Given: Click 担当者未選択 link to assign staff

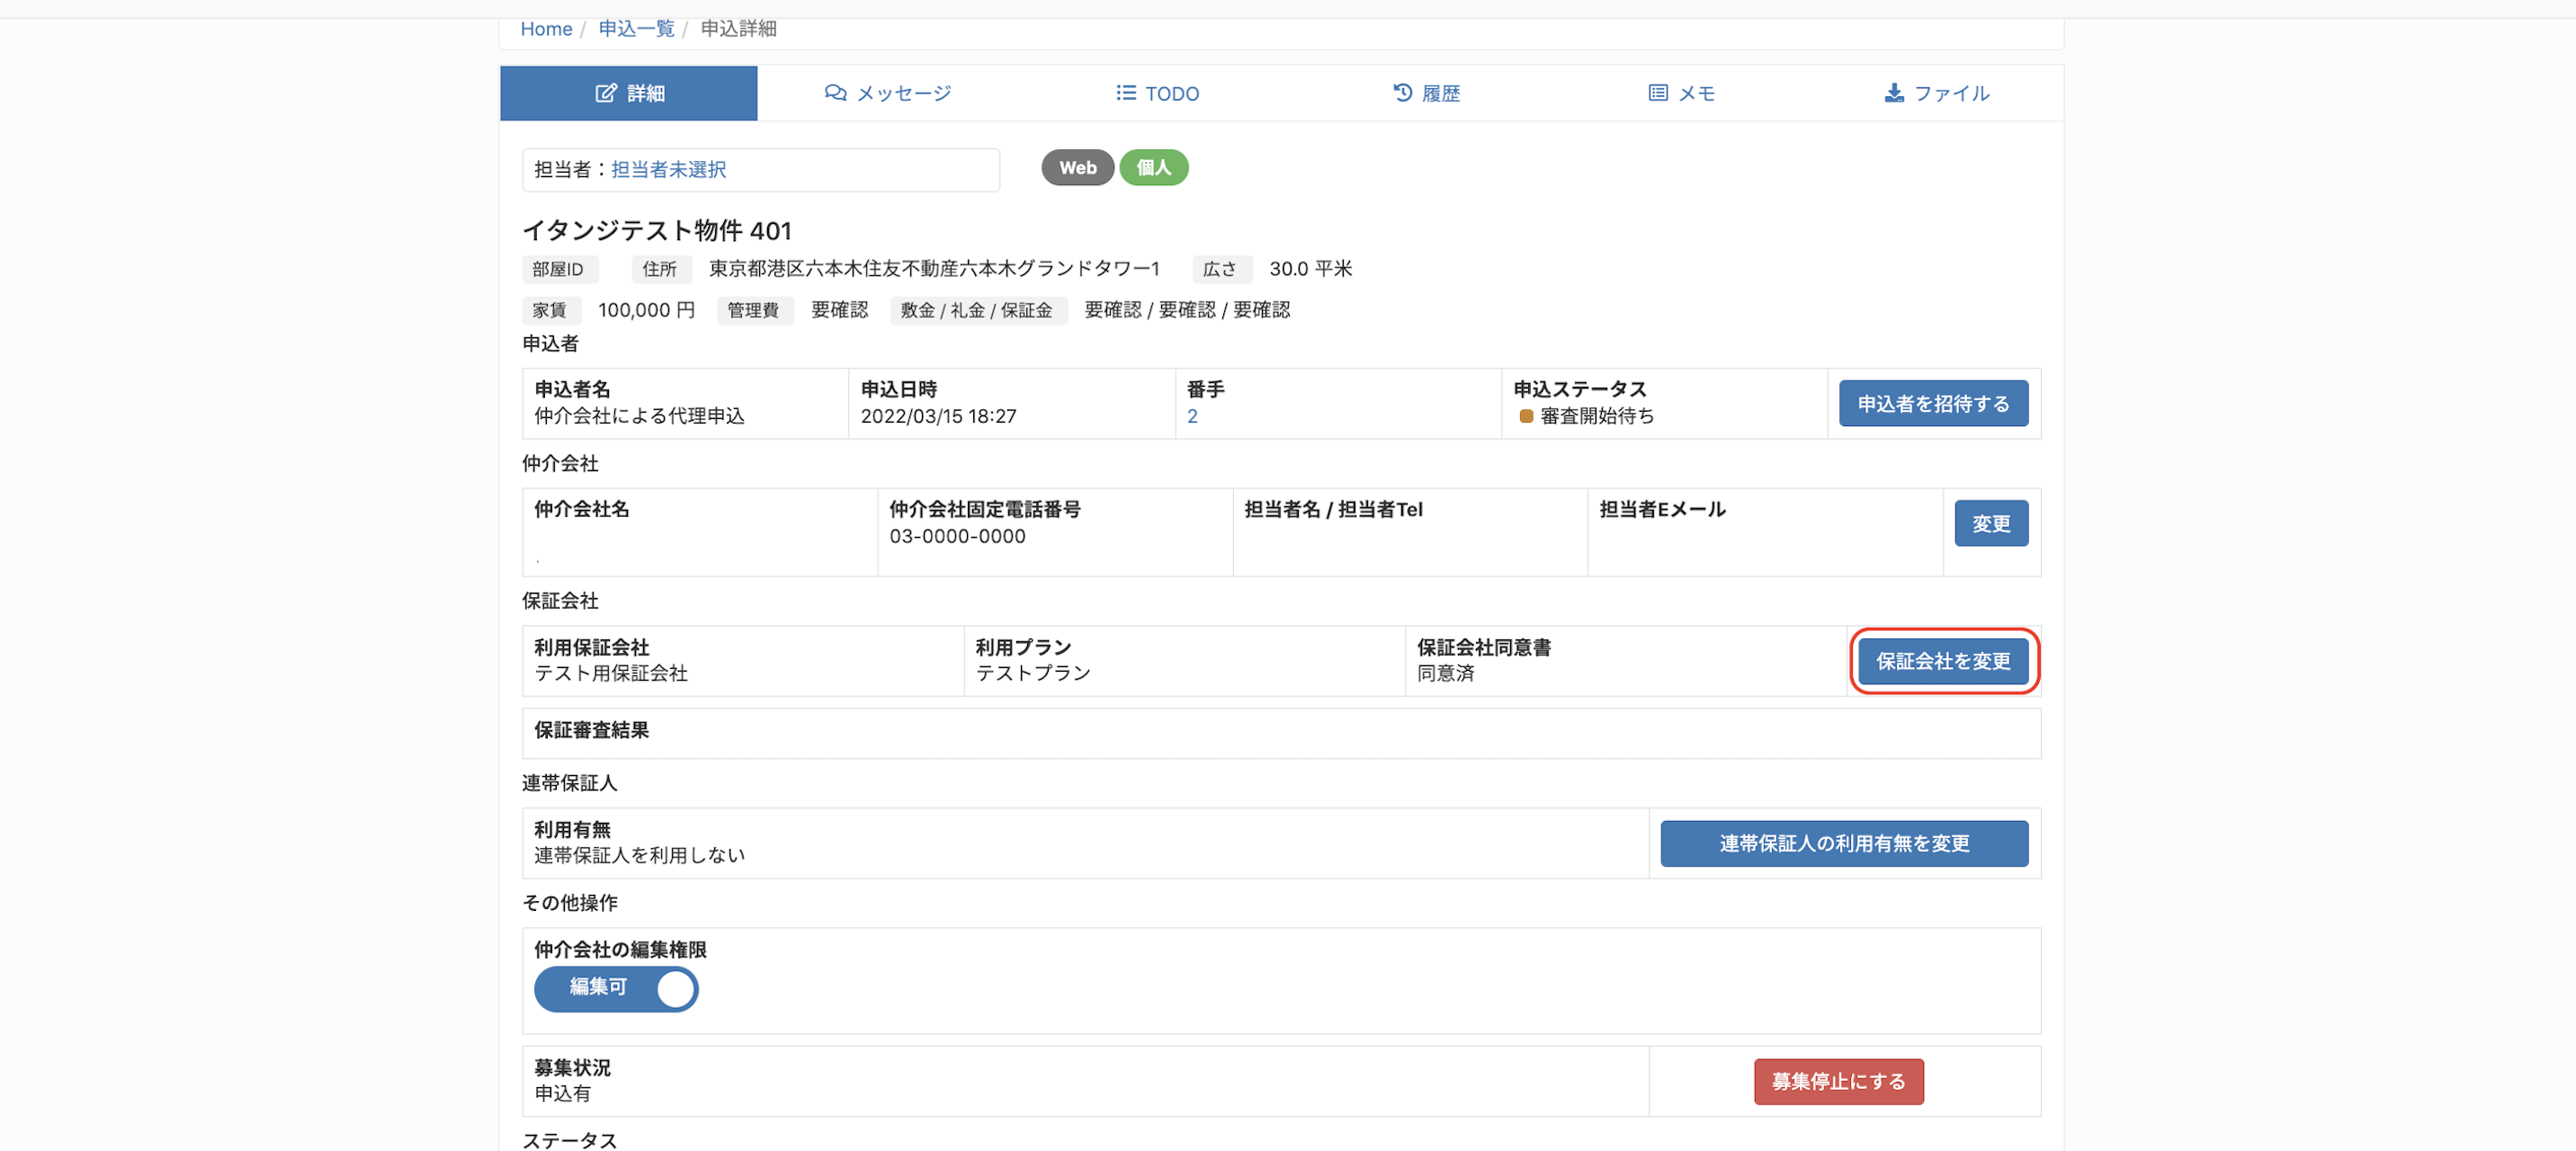Looking at the screenshot, I should 668,170.
